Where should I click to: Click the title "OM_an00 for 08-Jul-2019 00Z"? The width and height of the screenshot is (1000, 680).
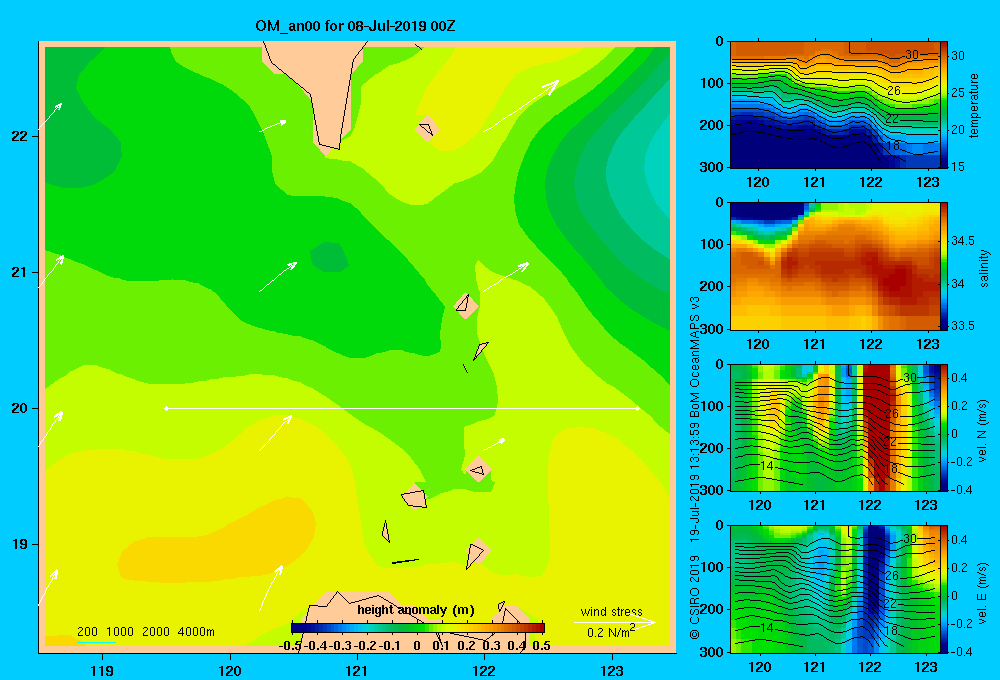[355, 26]
